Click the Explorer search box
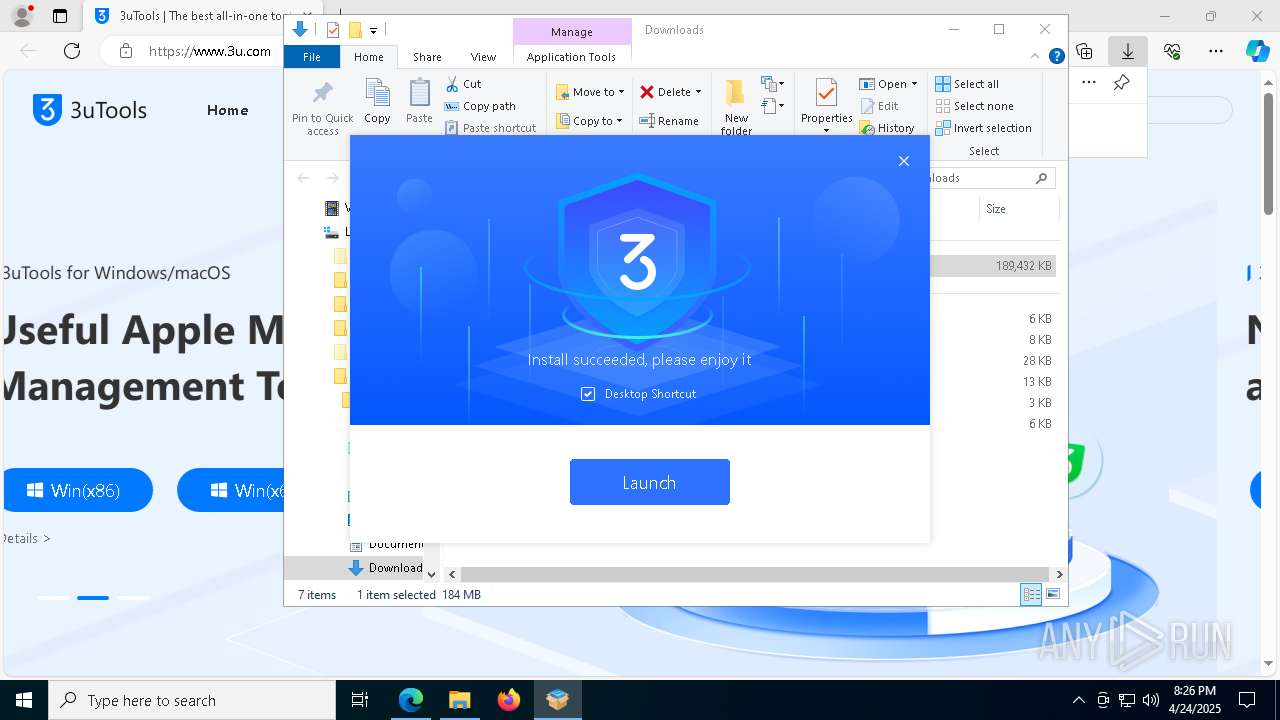The image size is (1280, 720). point(990,178)
